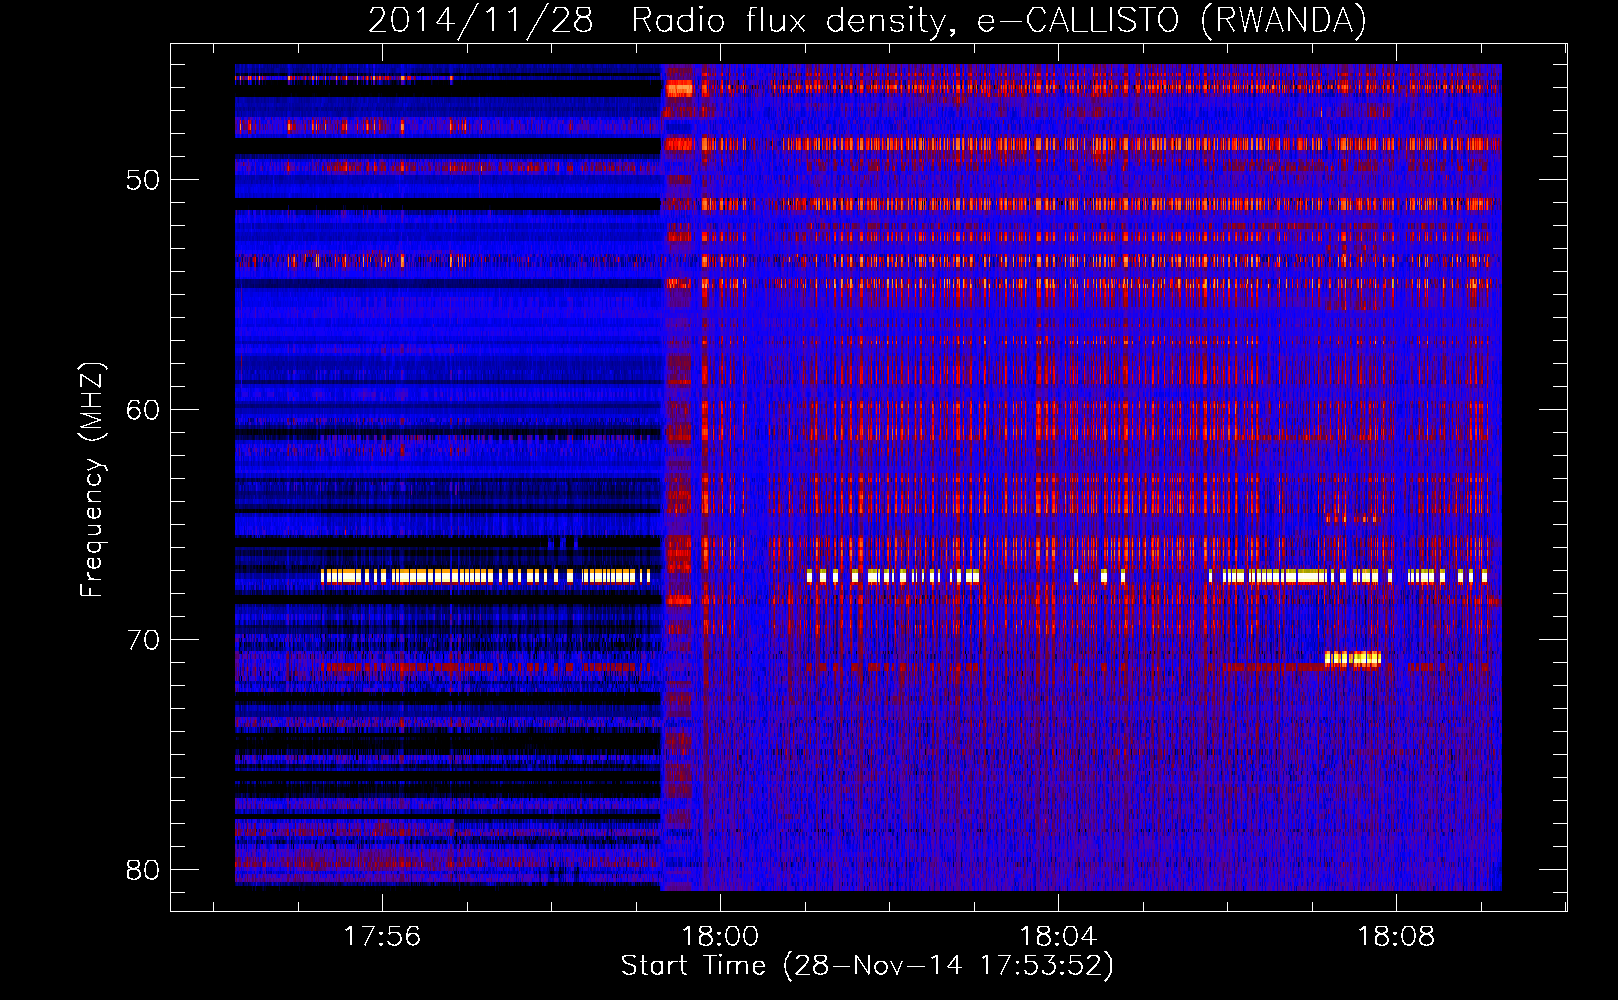Click the '50' frequency tick label
The height and width of the screenshot is (1000, 1618).
click(143, 181)
